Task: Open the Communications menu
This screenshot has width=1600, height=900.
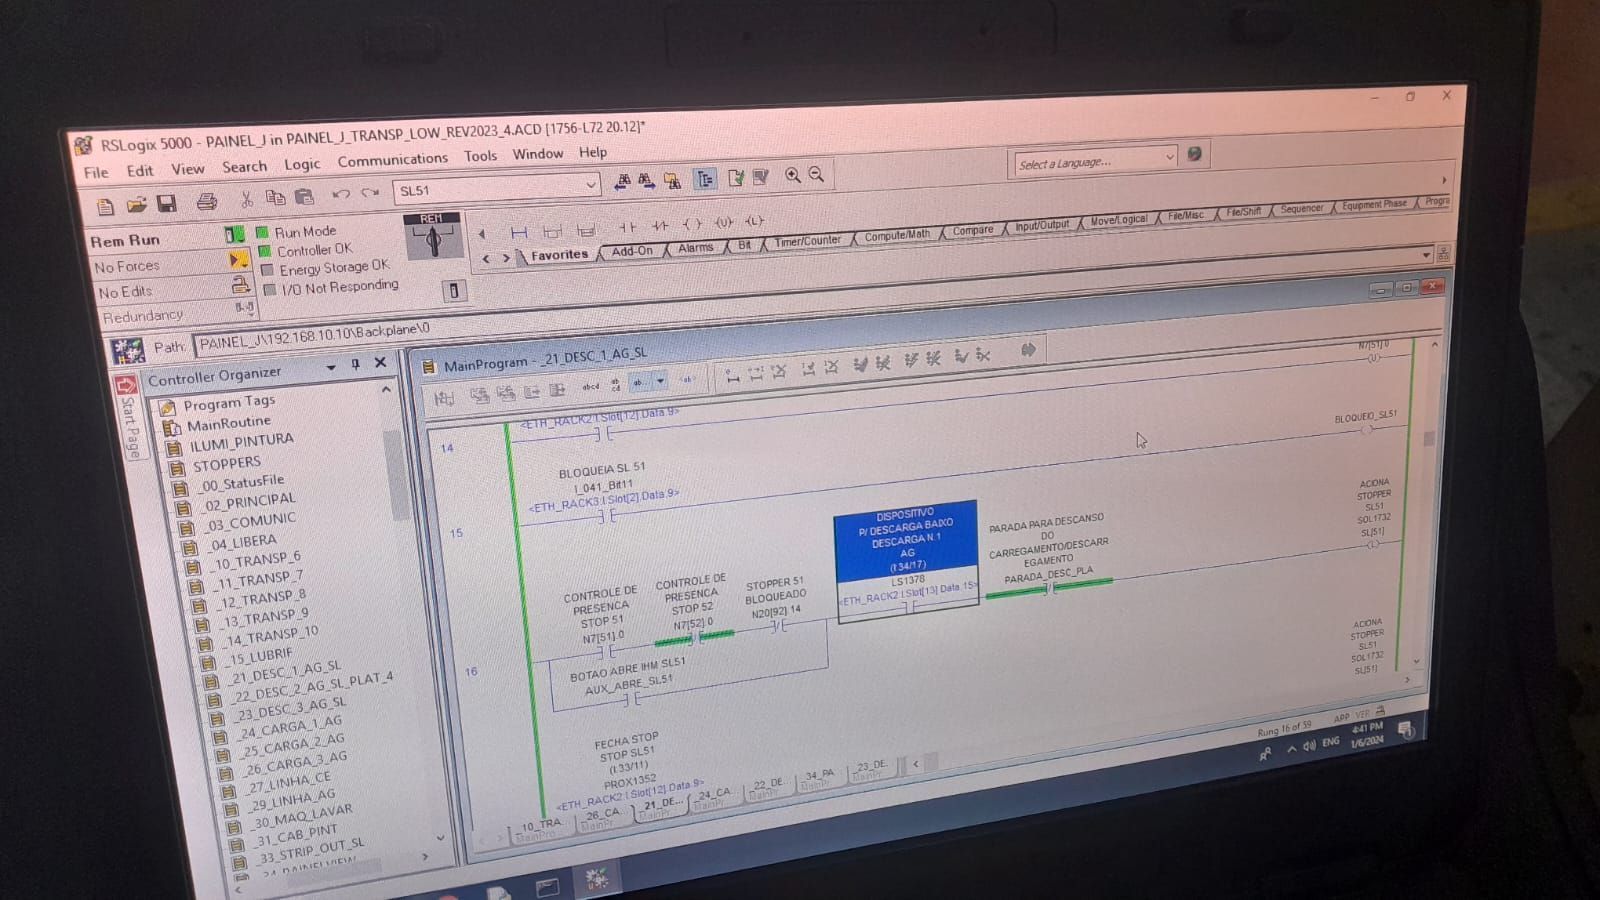Action: 392,160
